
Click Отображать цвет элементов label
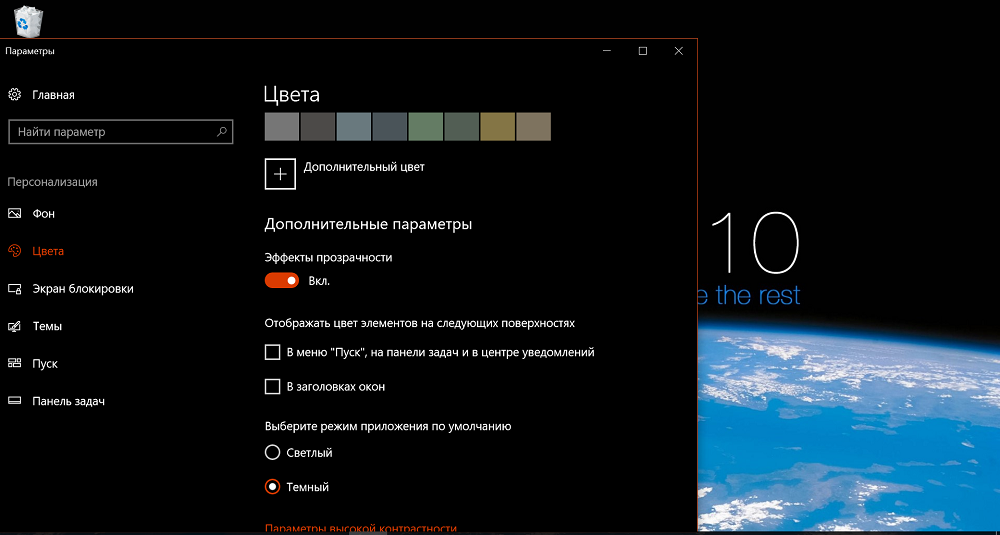coord(420,323)
